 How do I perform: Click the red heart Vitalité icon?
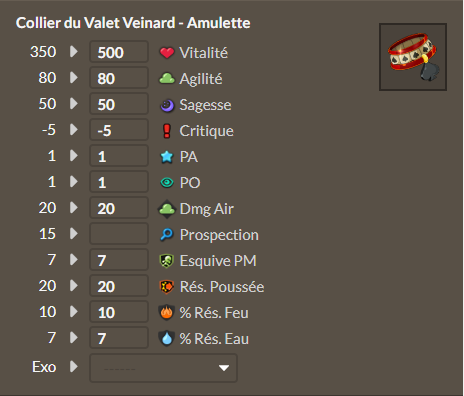coord(167,53)
